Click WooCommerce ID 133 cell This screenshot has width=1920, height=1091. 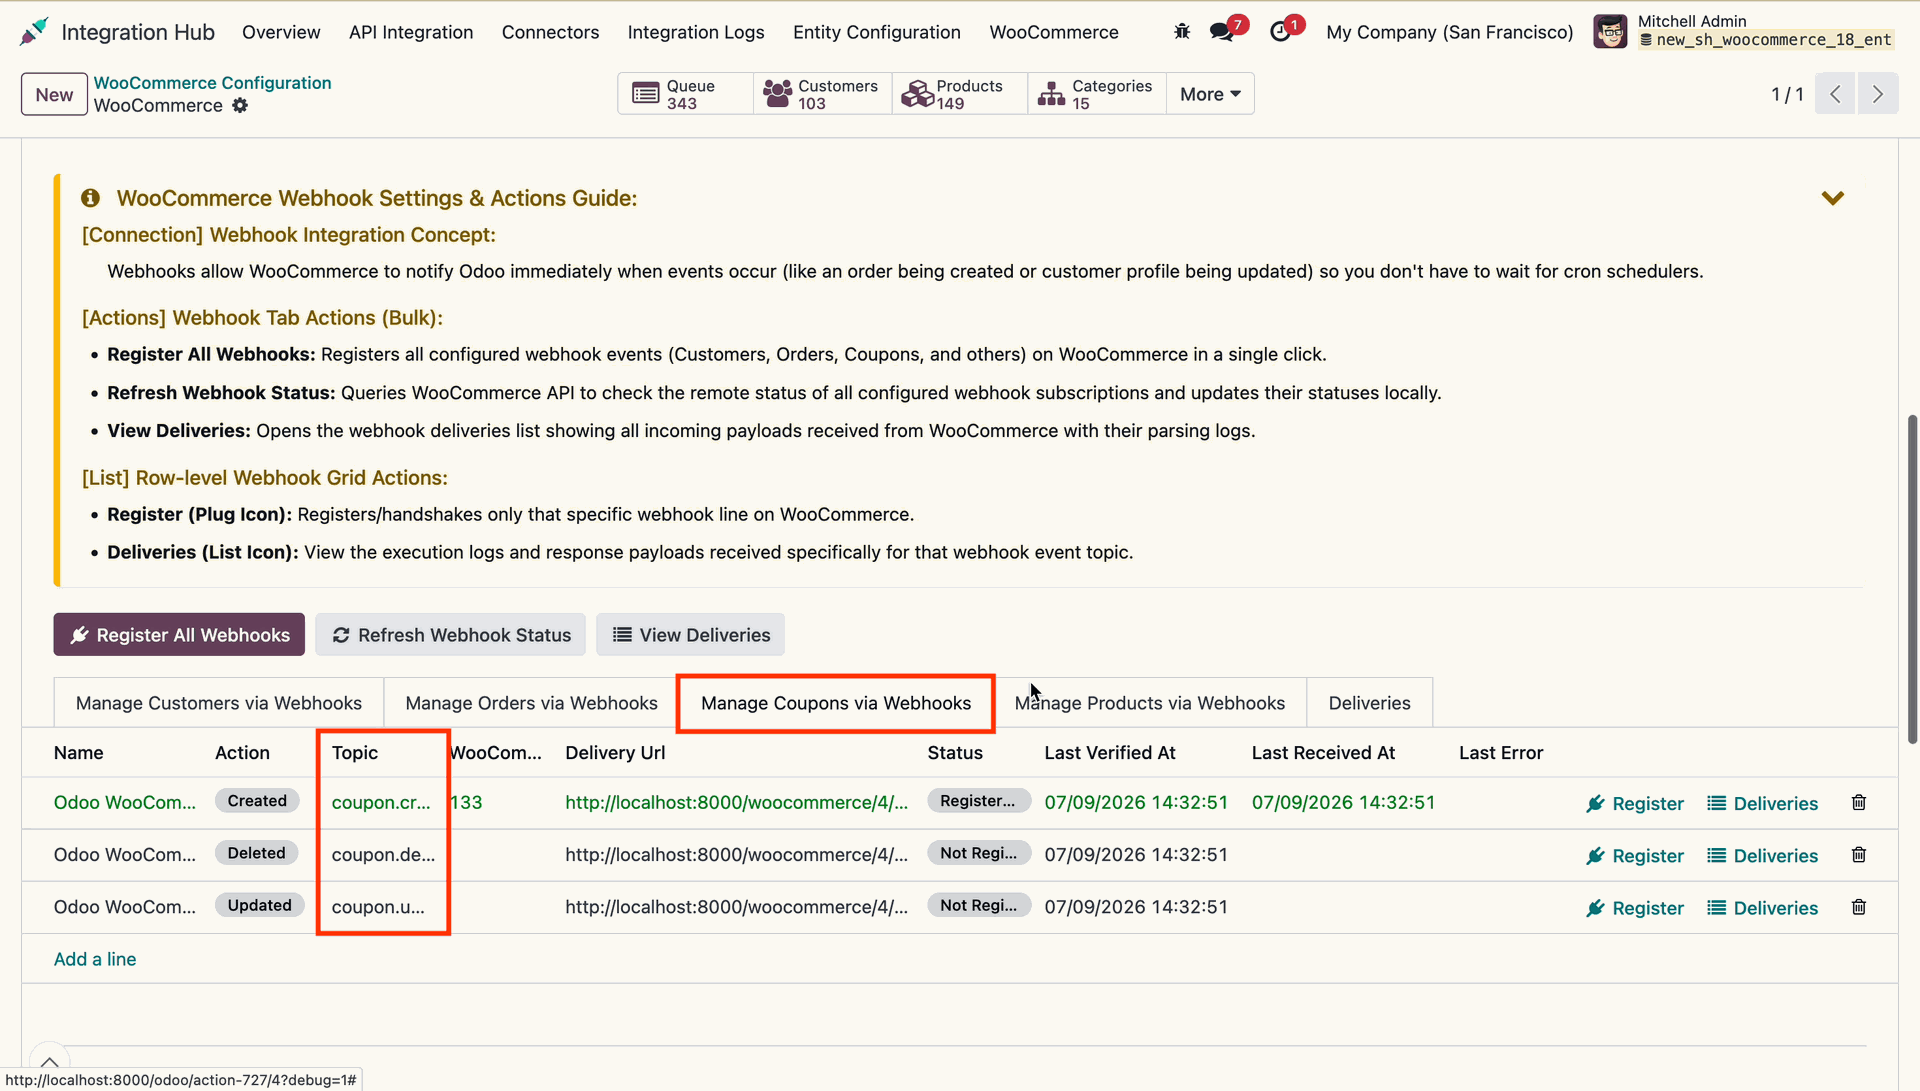(466, 803)
